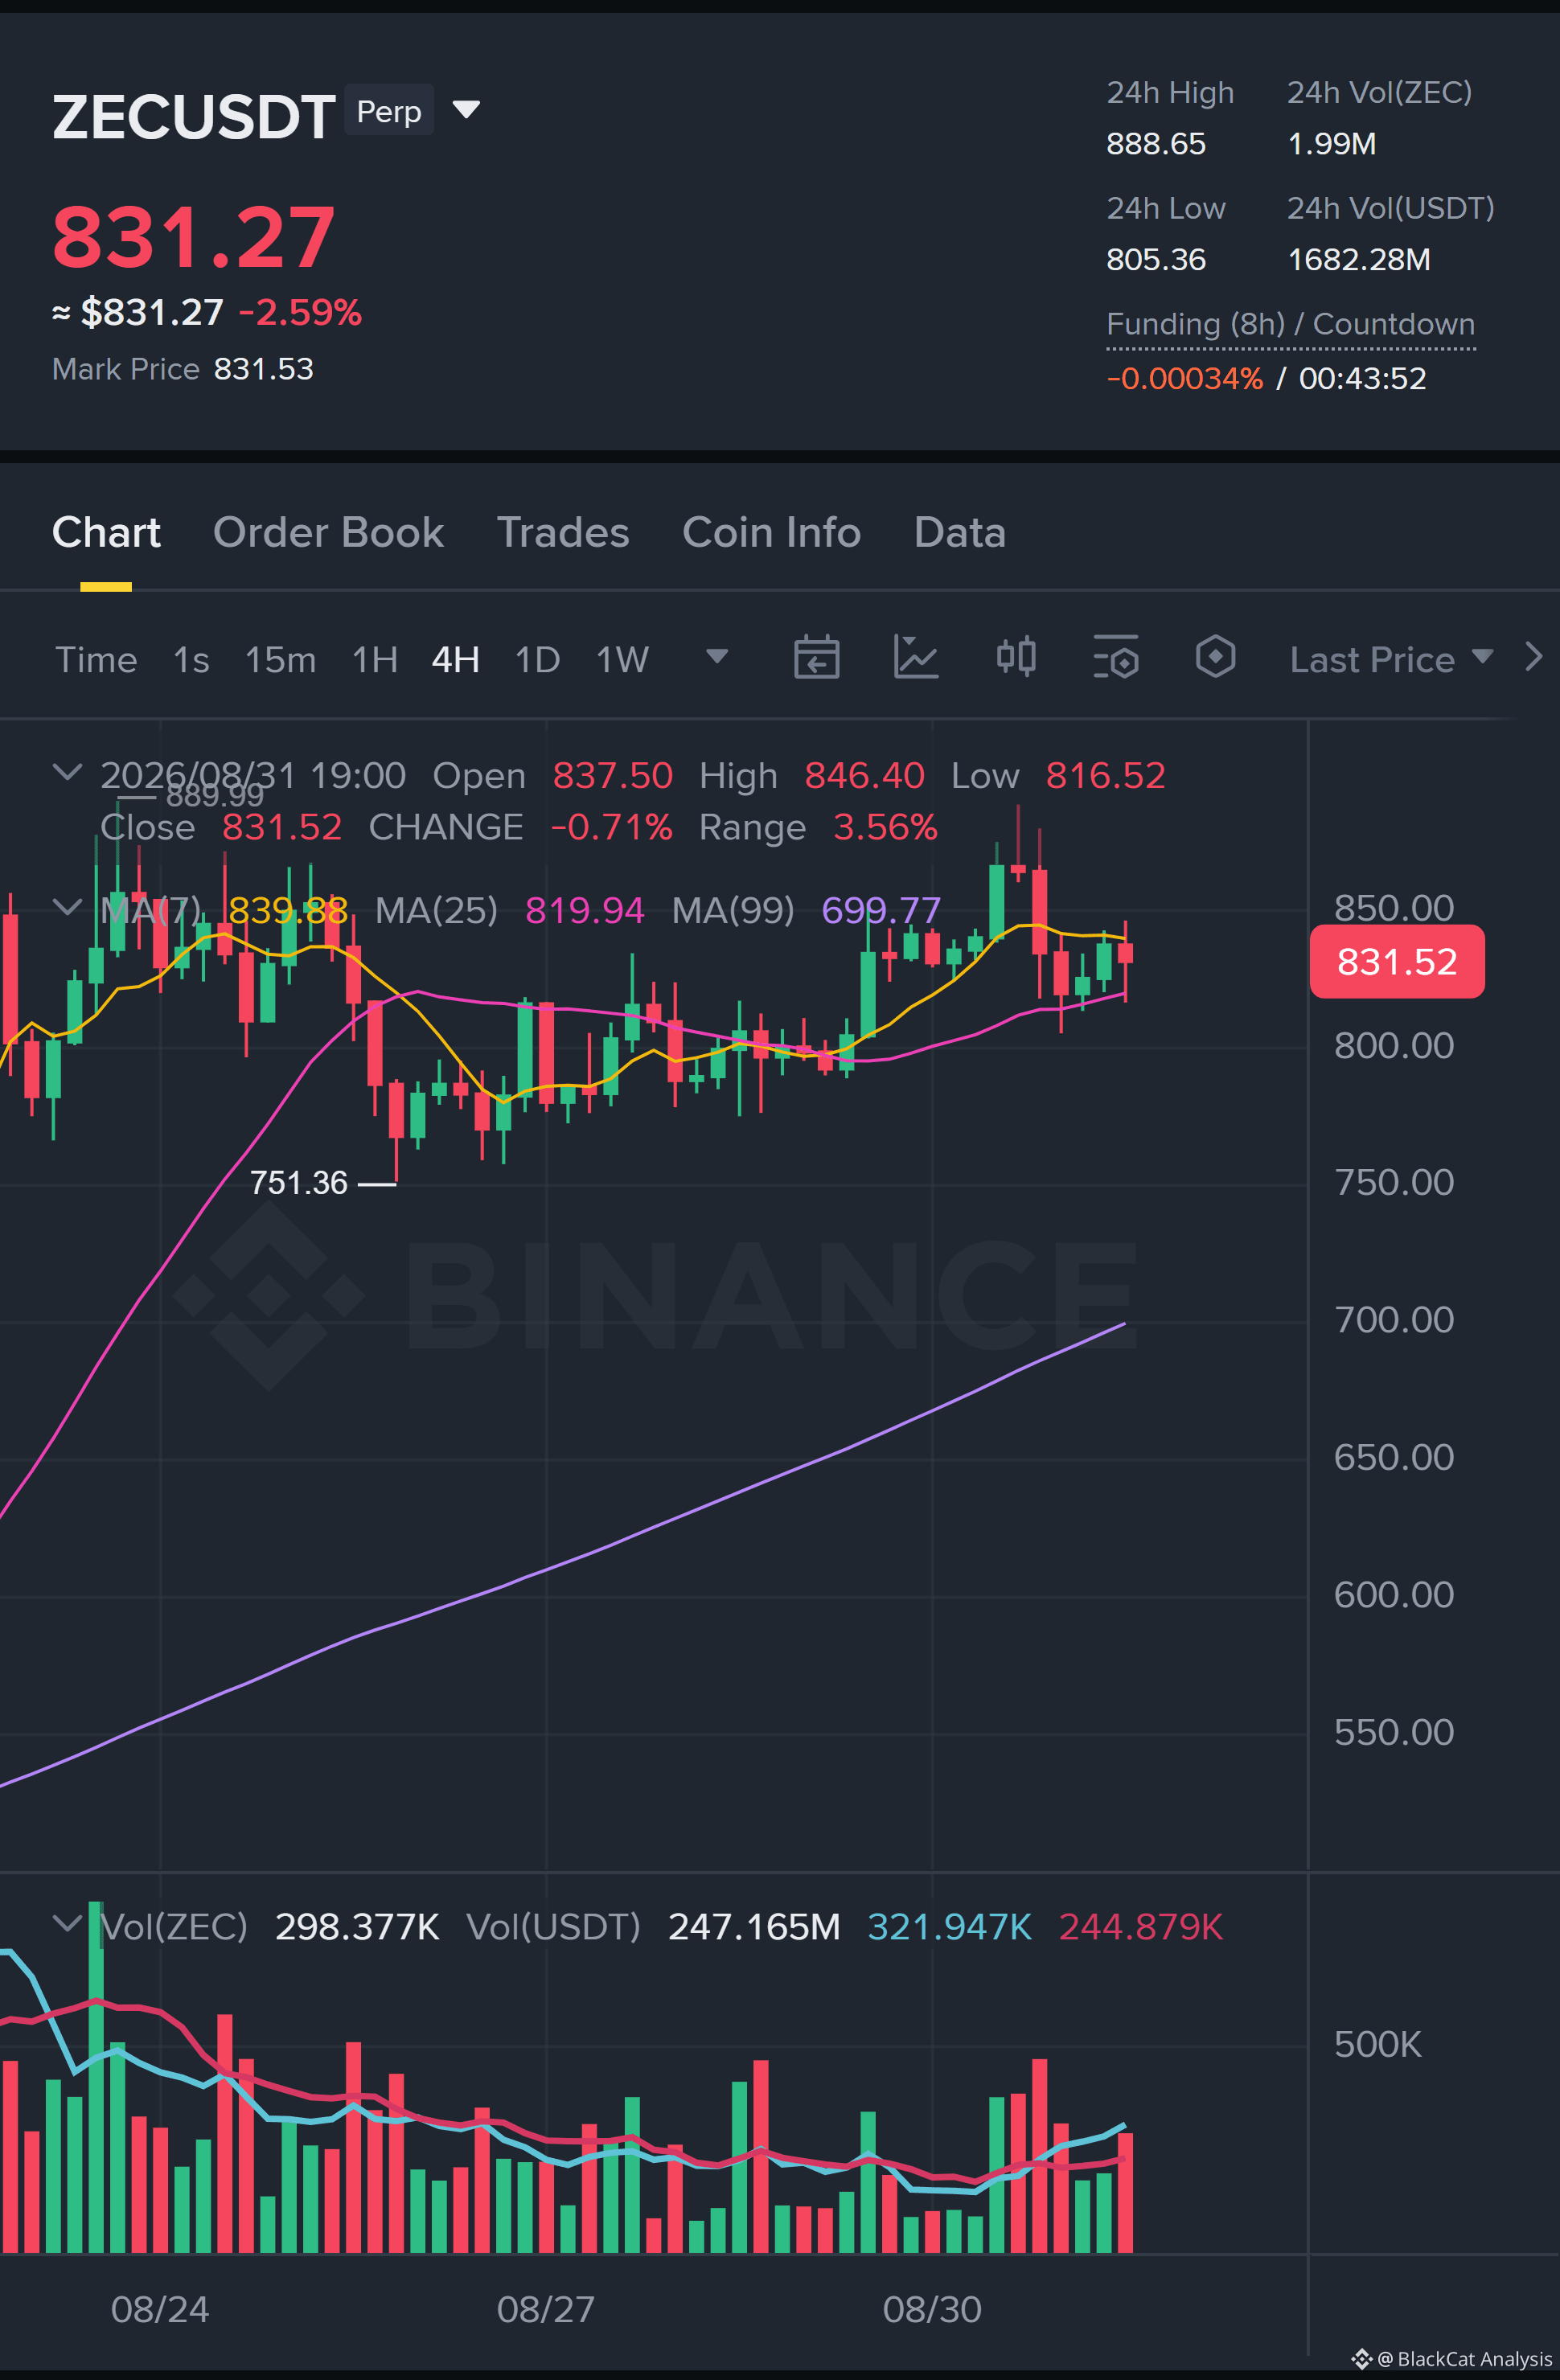Viewport: 1560px width, 2380px height.
Task: Click the MA(99) value 699.77
Action: tap(881, 910)
